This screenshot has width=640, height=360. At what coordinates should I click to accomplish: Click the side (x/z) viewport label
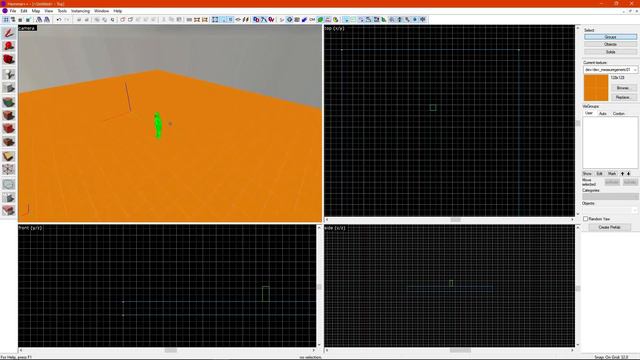[335, 228]
